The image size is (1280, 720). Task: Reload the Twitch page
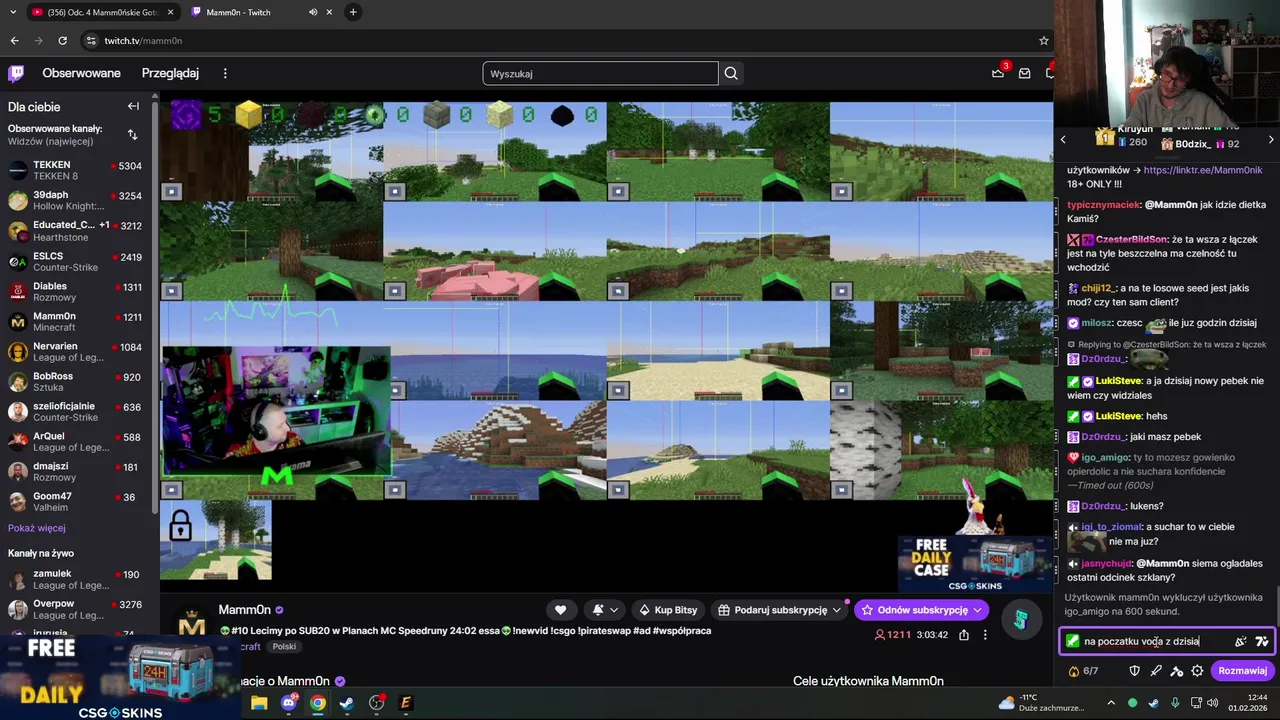coord(62,40)
